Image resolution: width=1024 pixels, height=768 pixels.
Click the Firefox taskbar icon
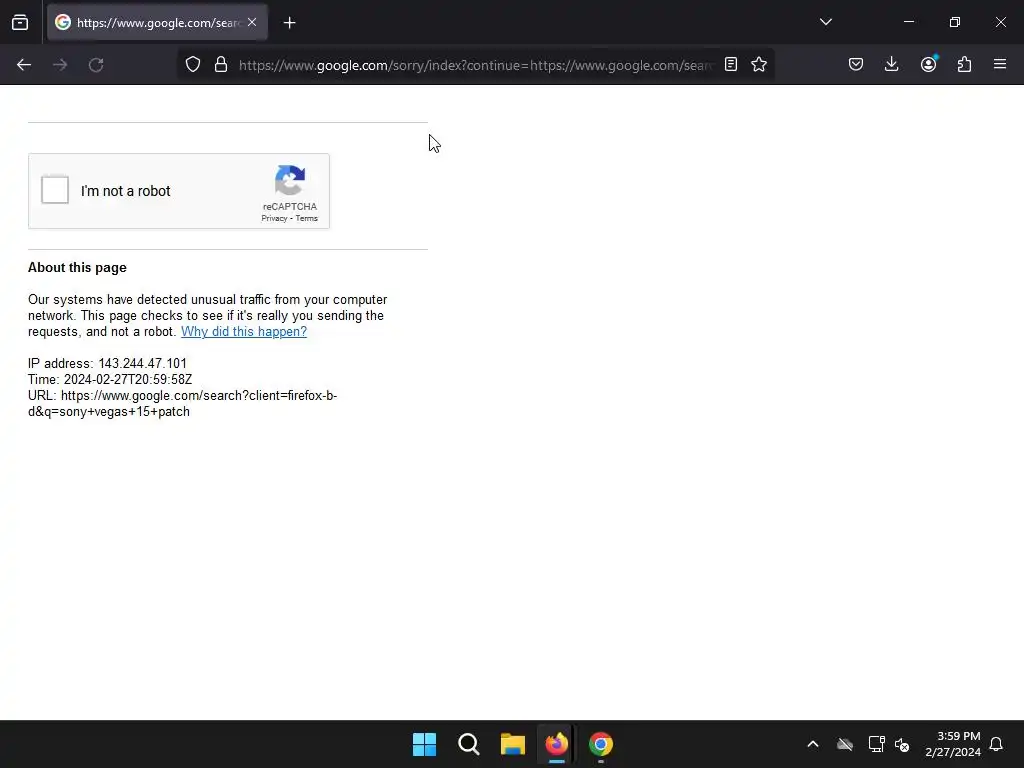[x=556, y=744]
